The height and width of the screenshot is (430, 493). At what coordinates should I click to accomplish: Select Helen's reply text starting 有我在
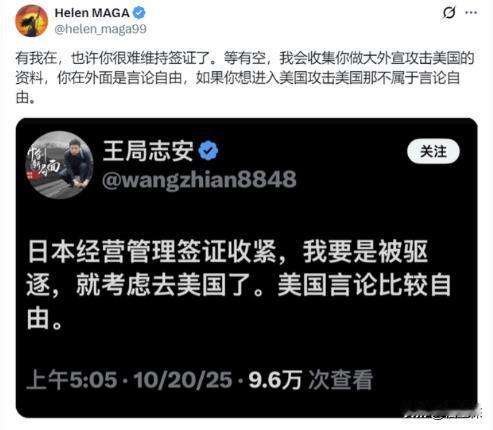pyautogui.click(x=245, y=78)
